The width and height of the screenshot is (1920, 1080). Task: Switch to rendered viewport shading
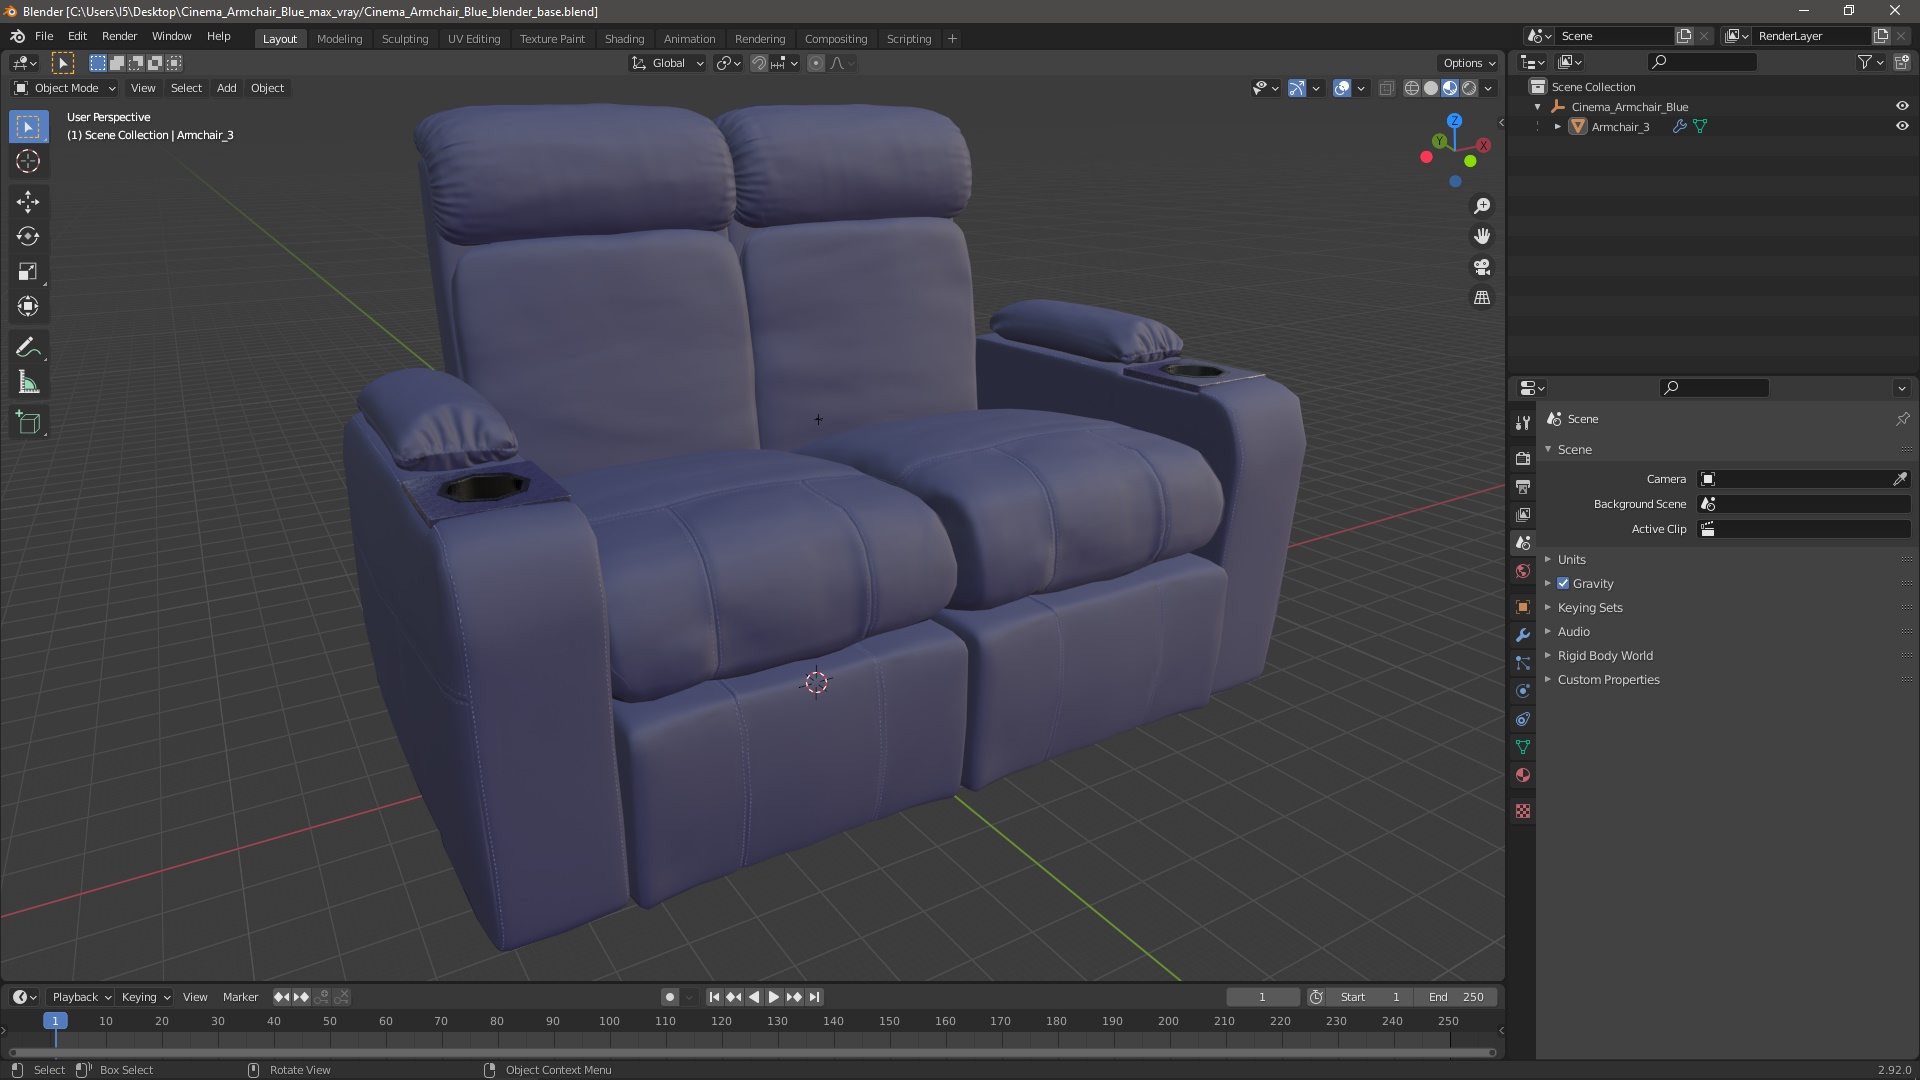tap(1469, 88)
